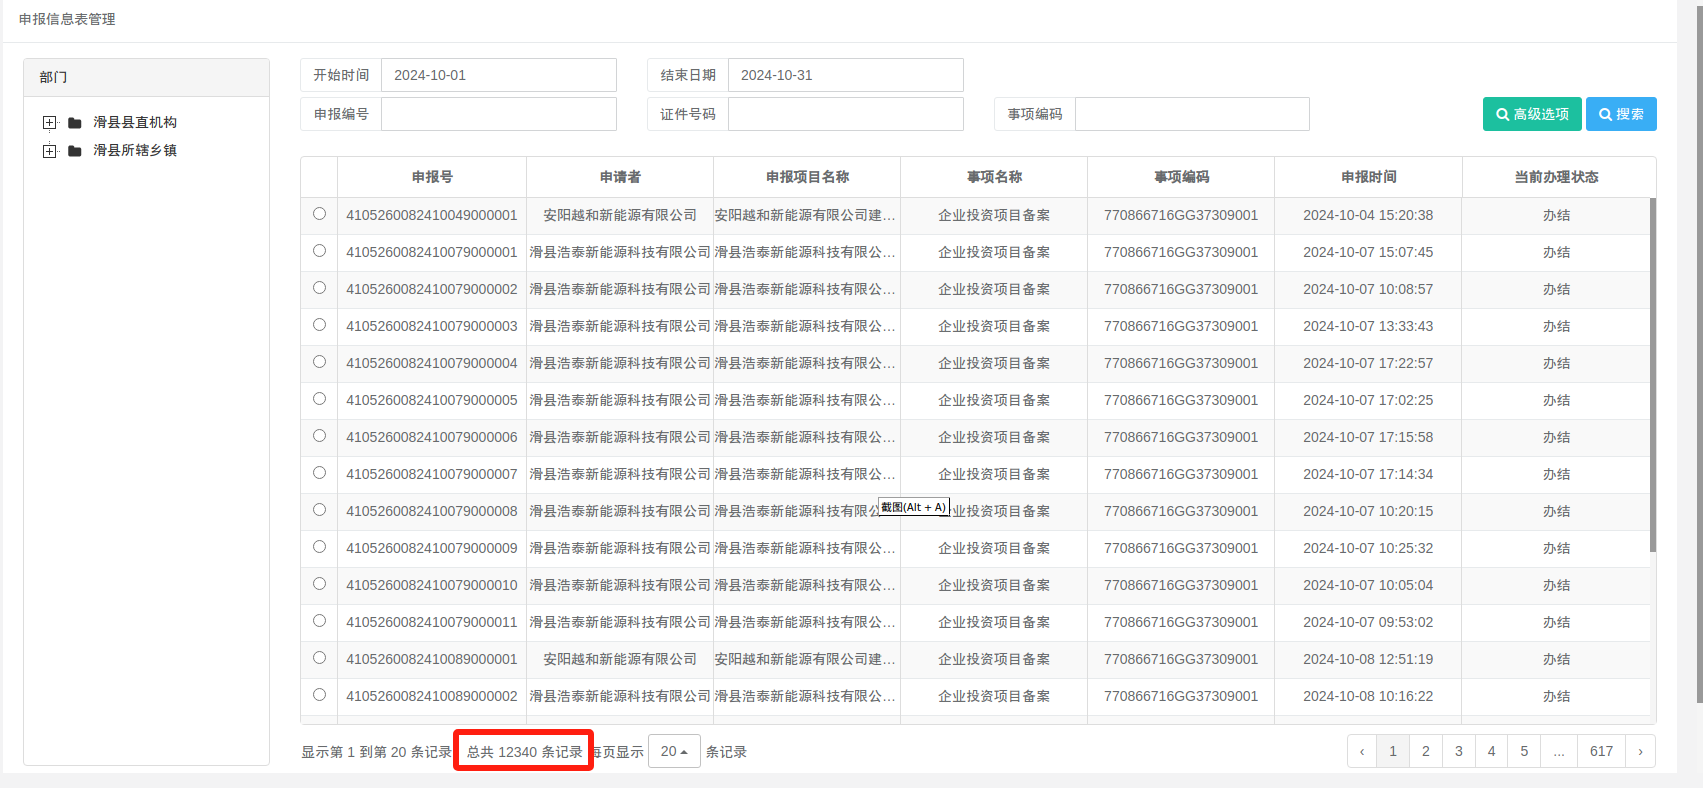Click the table's vertical scrollbar
This screenshot has width=1703, height=788.
(x=1652, y=375)
